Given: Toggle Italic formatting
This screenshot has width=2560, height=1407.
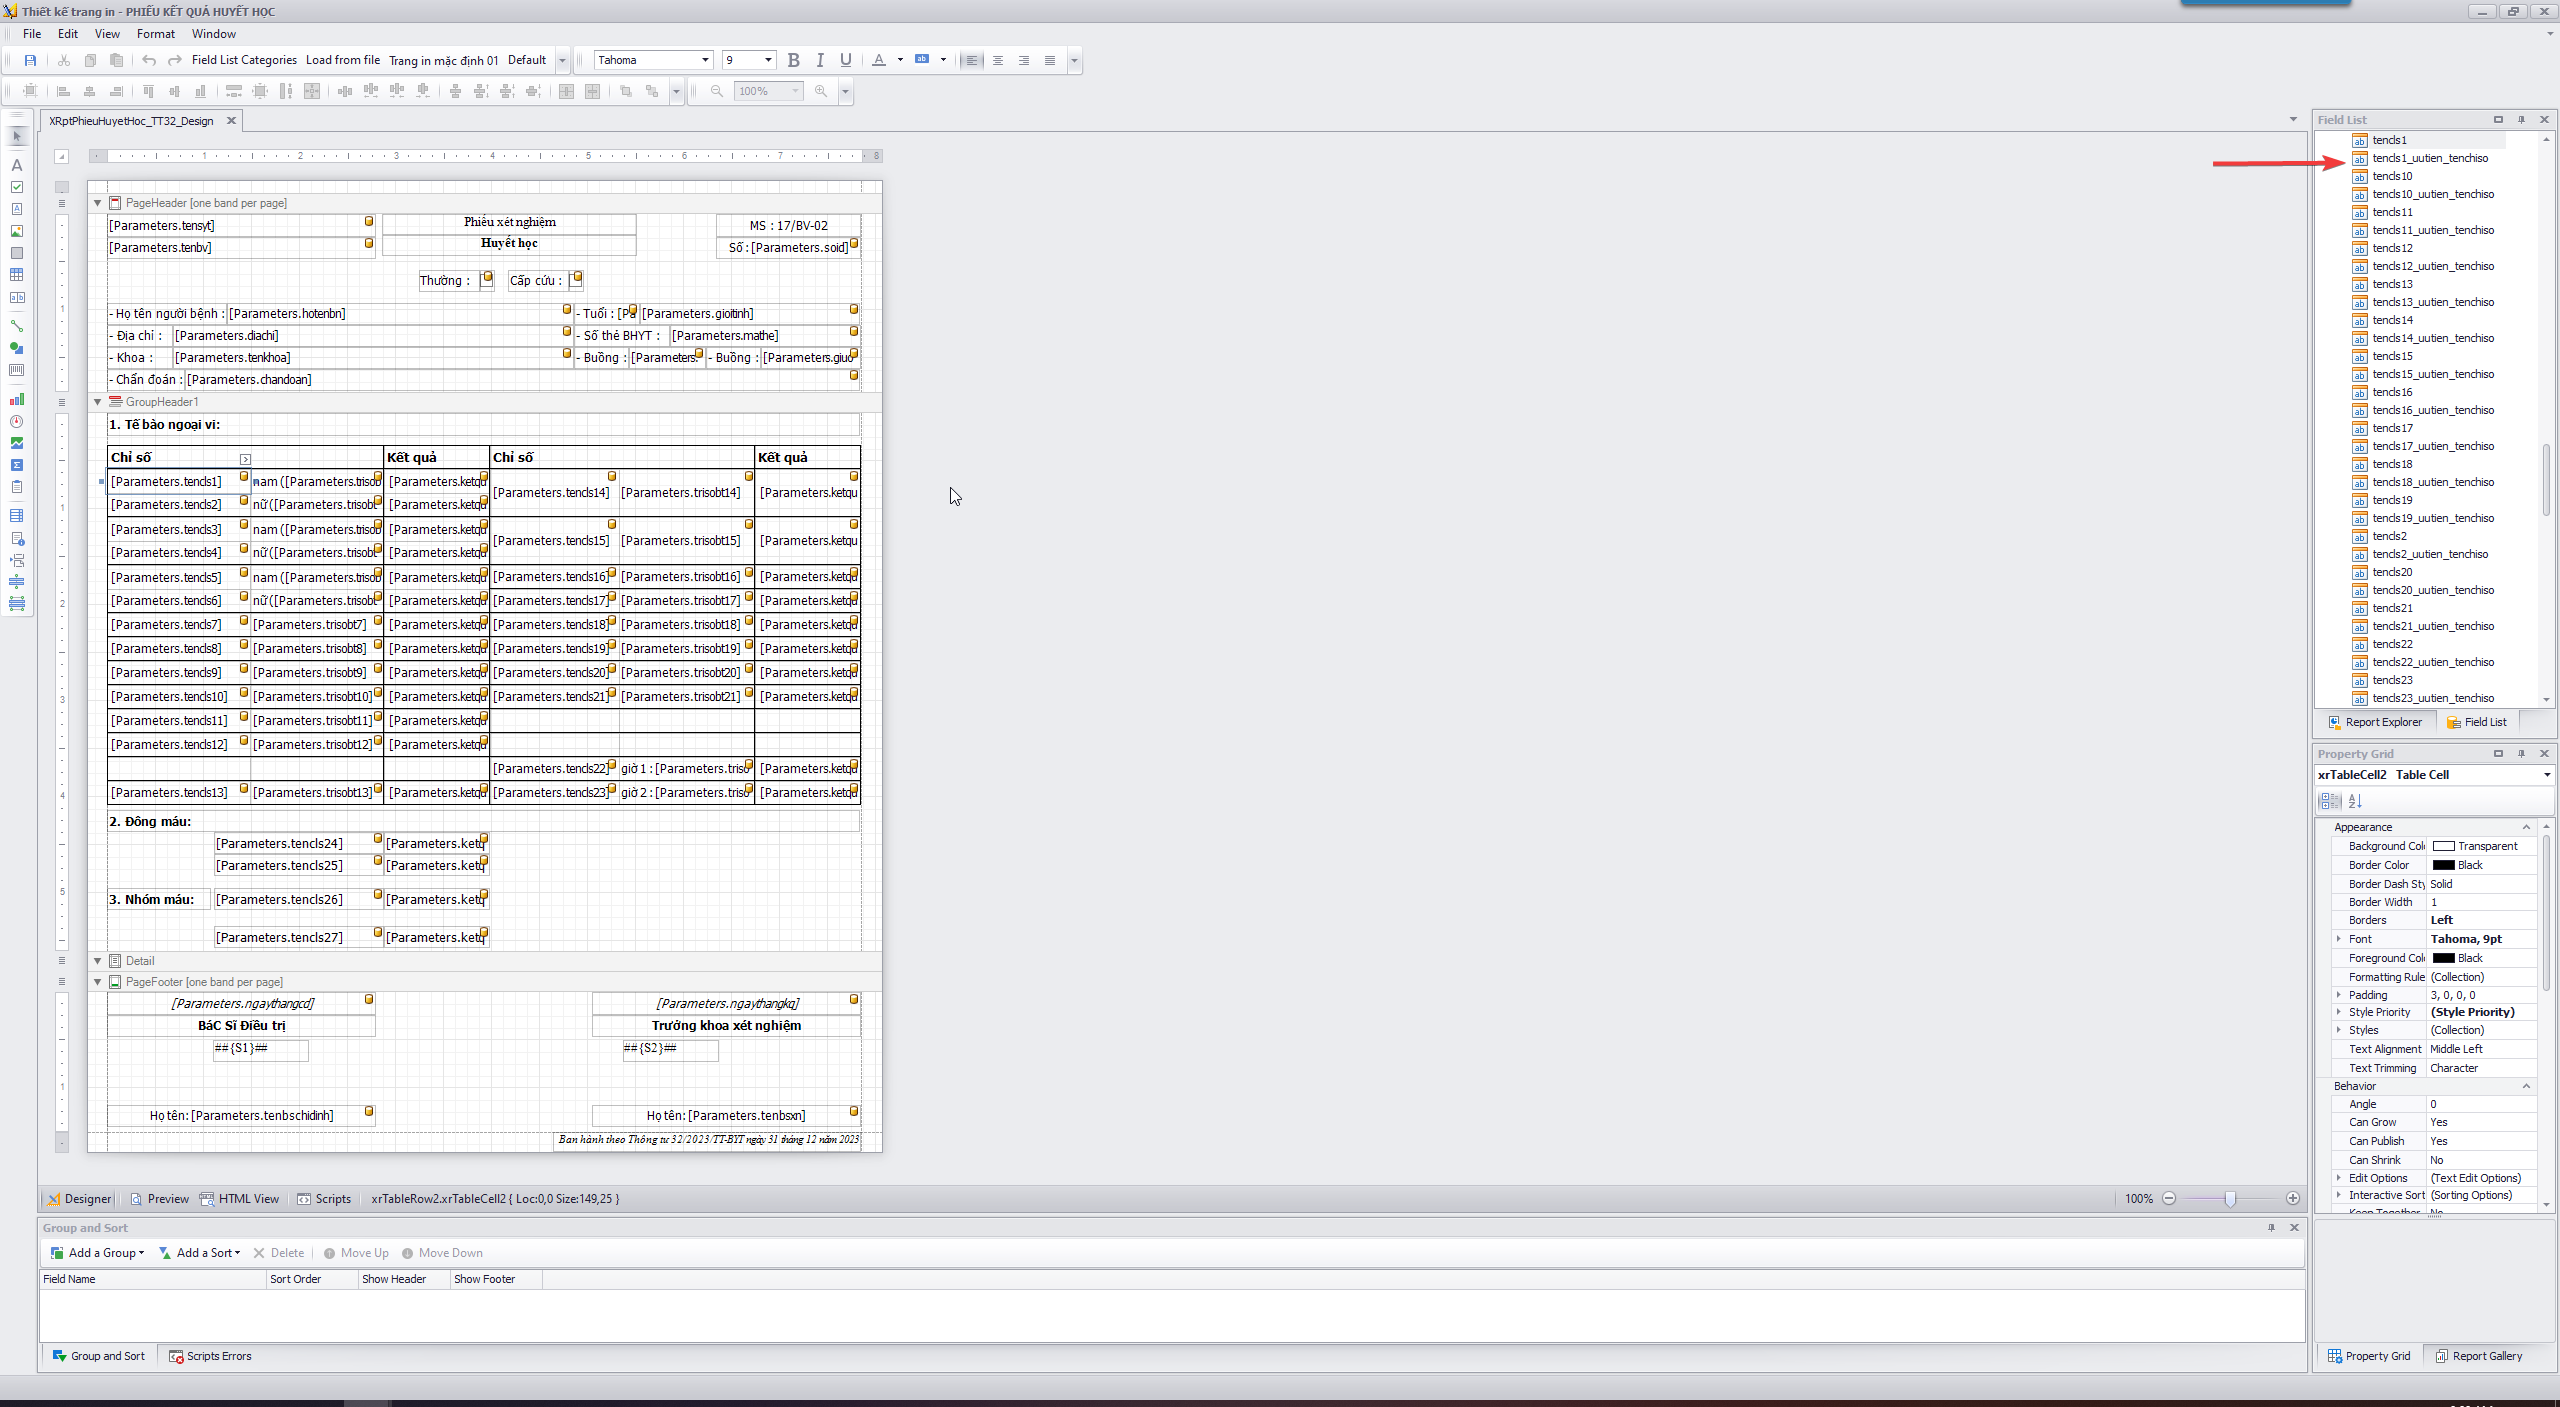Looking at the screenshot, I should point(820,60).
